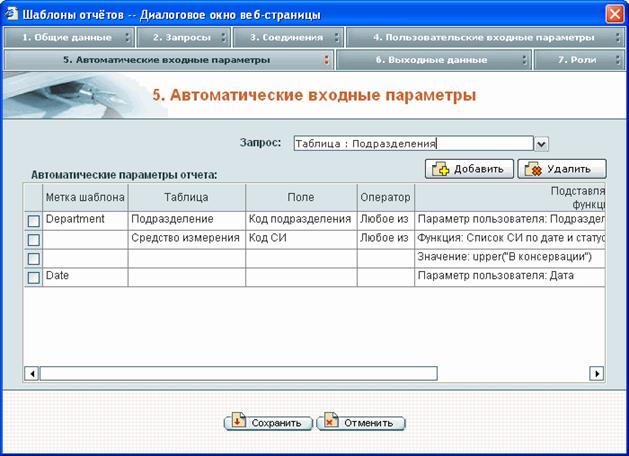Click the save icon on Сохранить
Screen dimensions: 629x456
239,421
